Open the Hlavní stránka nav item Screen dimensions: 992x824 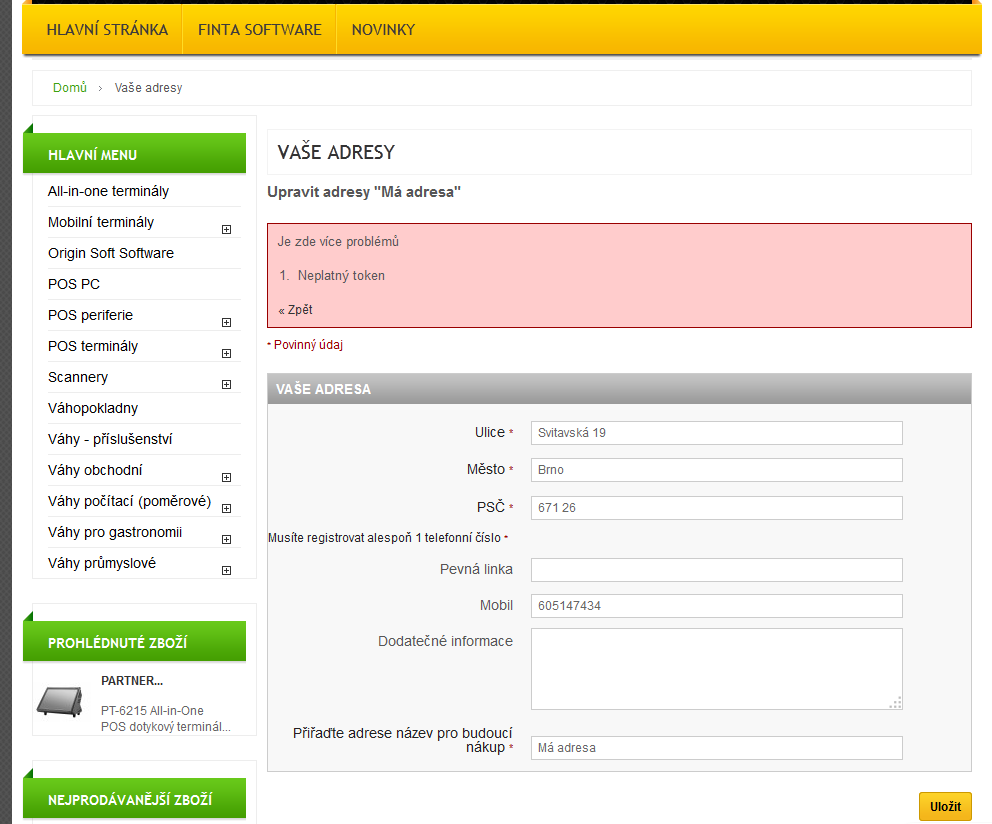pos(107,30)
